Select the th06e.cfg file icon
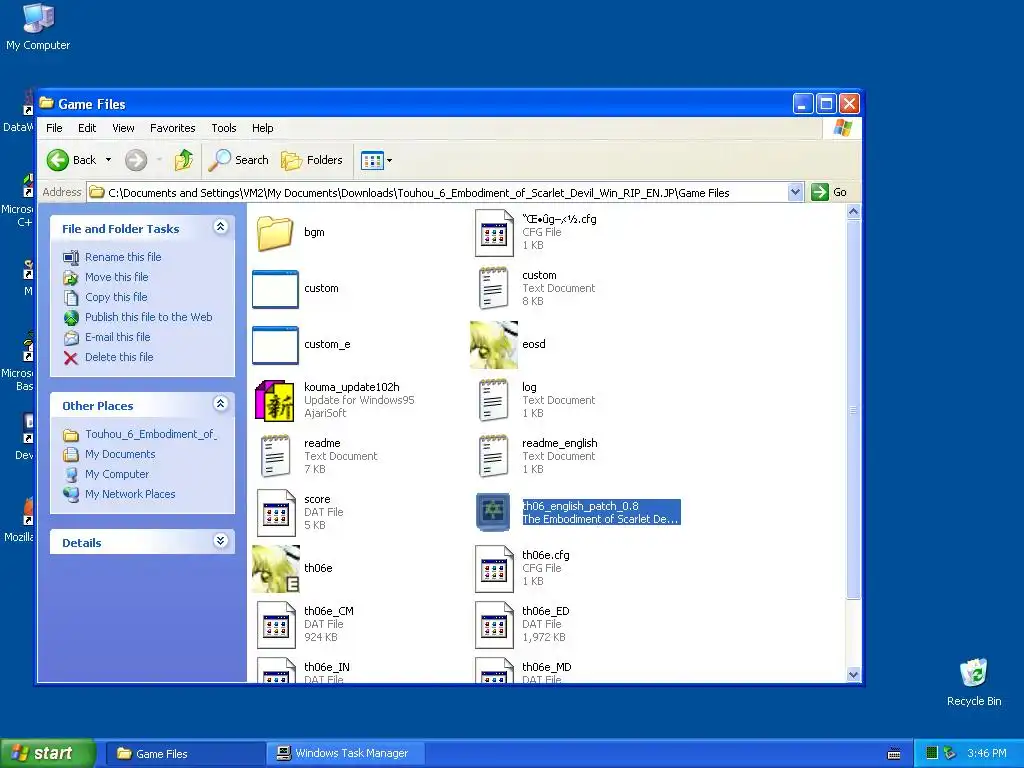 (494, 569)
